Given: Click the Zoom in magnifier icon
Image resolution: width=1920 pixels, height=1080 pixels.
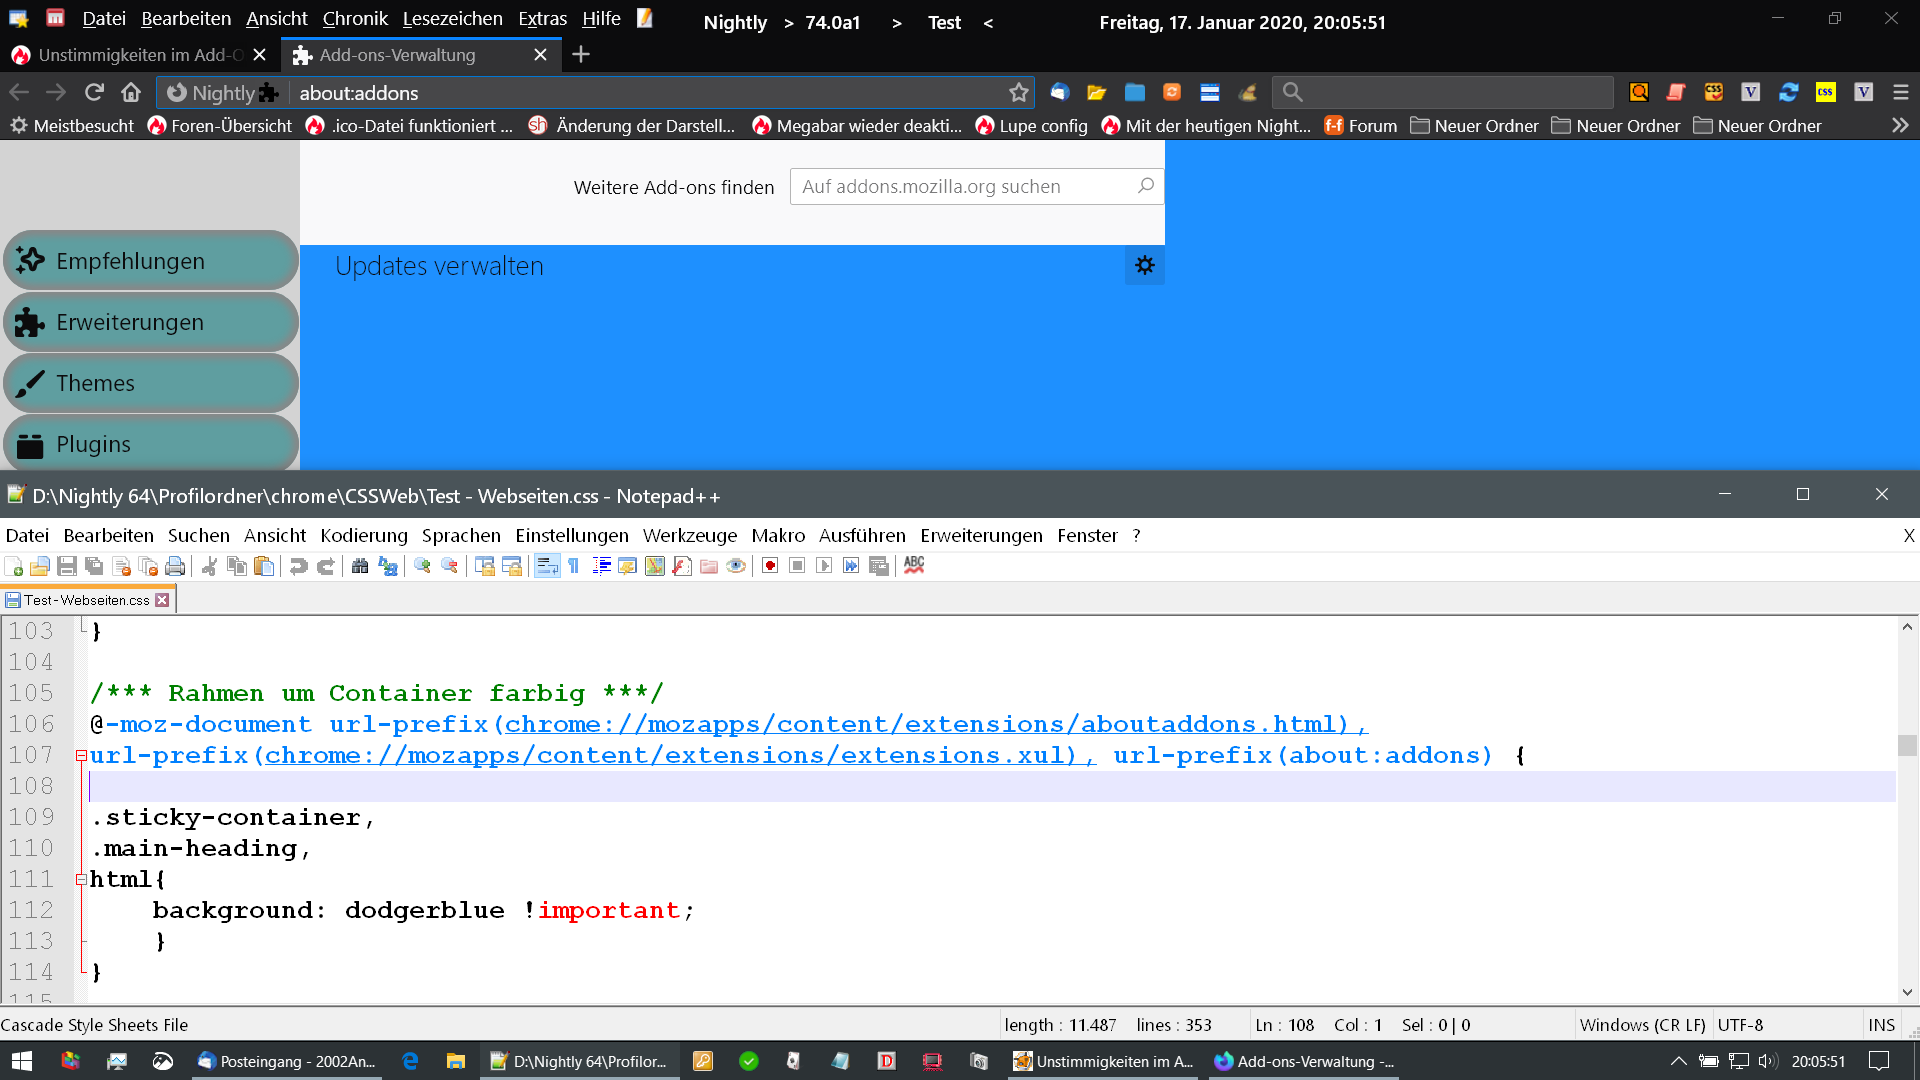Looking at the screenshot, I should 422,566.
